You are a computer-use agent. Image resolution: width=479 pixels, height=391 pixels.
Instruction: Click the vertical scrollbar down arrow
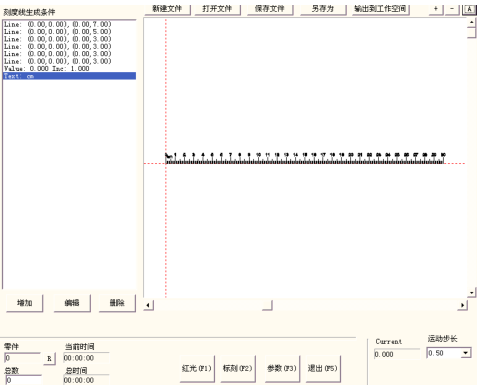tap(471, 293)
